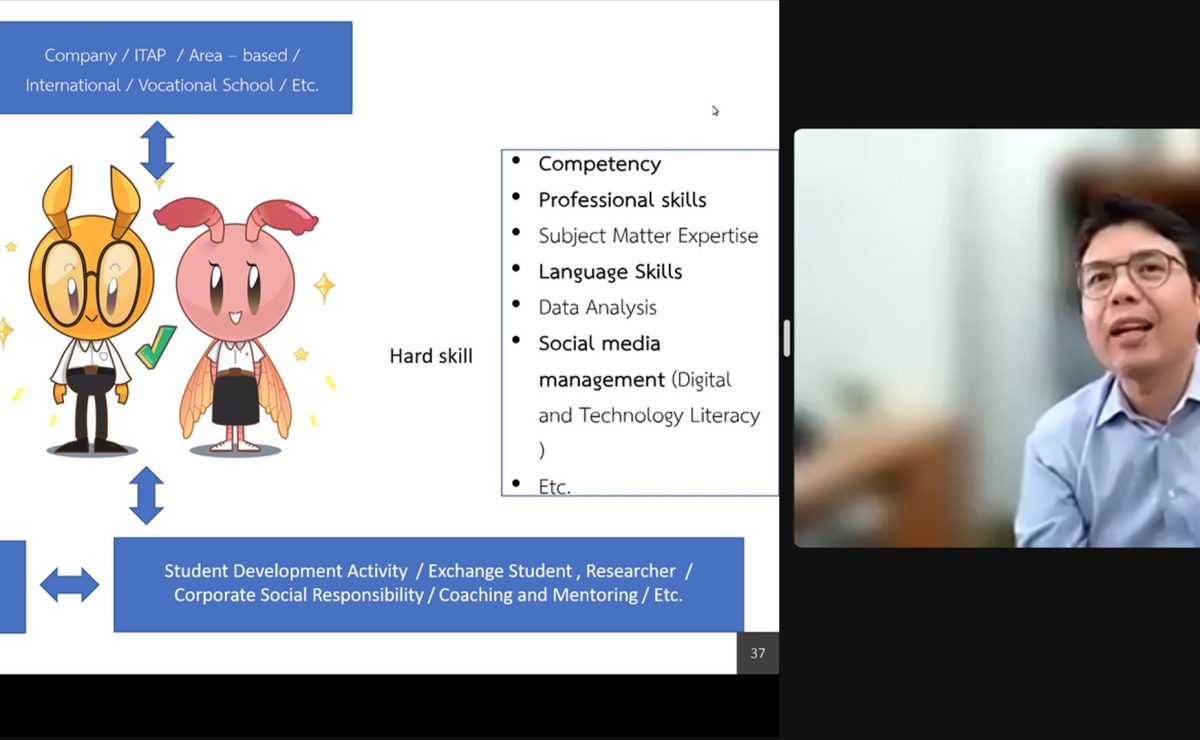This screenshot has height=740, width=1200.
Task: Click the pink mascot character
Action: 236,325
